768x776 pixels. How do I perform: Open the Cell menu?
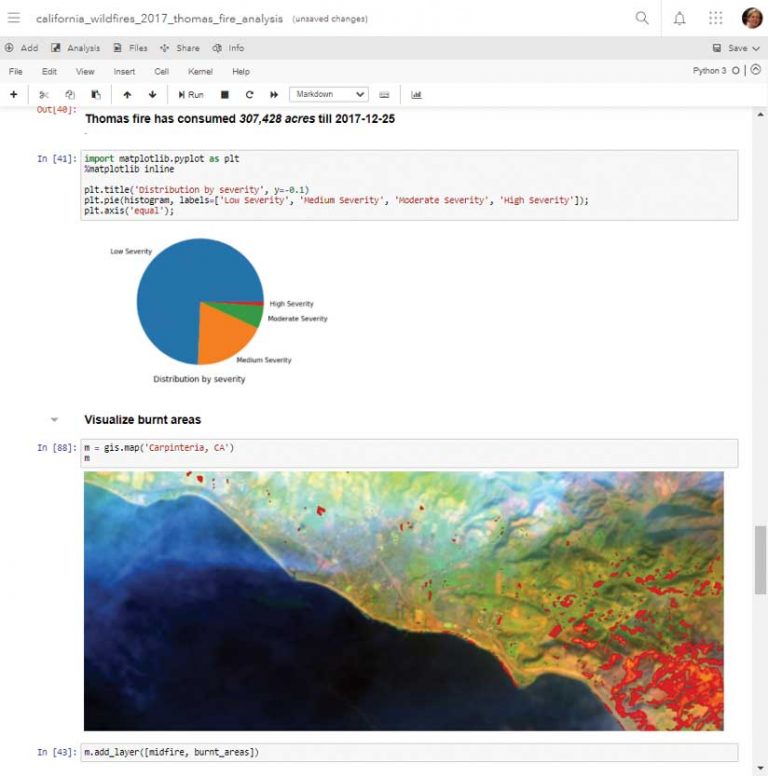(x=161, y=71)
